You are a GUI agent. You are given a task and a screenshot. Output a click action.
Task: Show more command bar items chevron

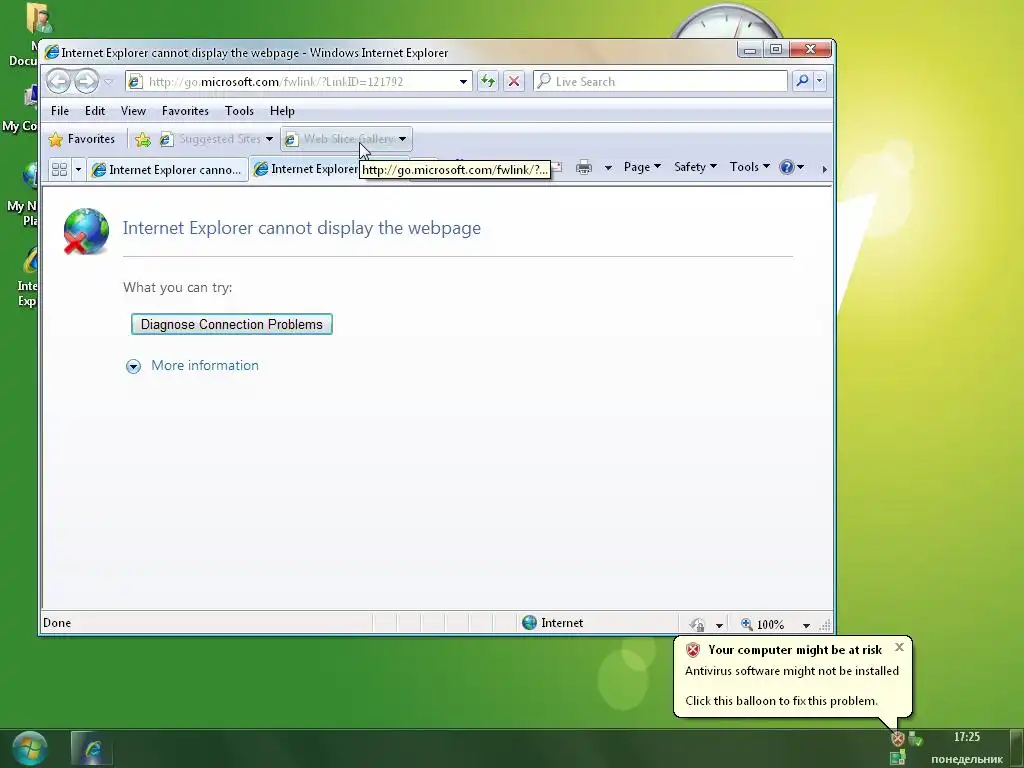(824, 169)
